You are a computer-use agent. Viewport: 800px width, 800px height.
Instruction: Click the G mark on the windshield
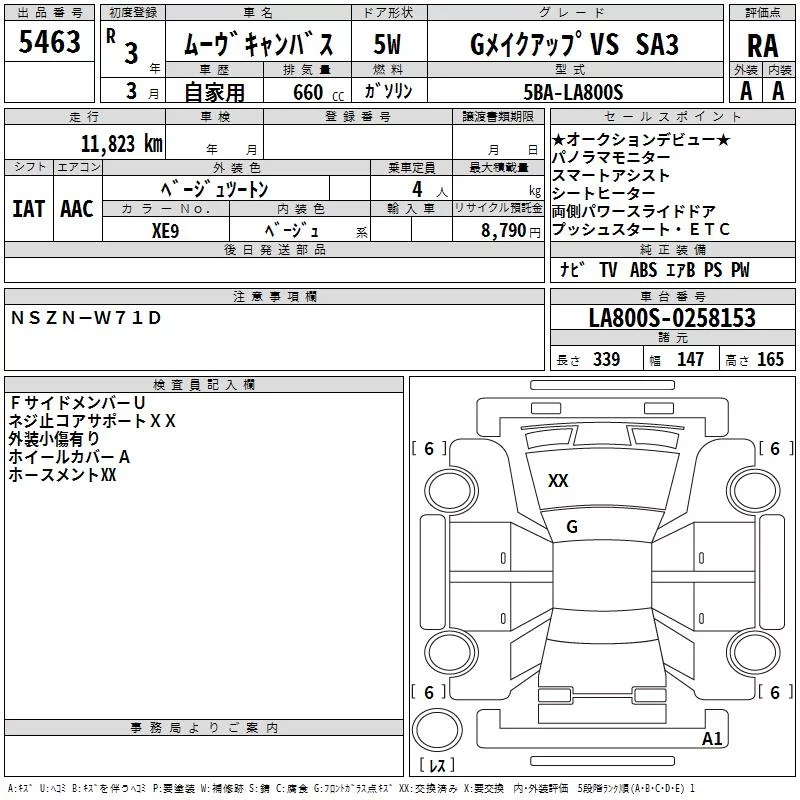(x=572, y=527)
